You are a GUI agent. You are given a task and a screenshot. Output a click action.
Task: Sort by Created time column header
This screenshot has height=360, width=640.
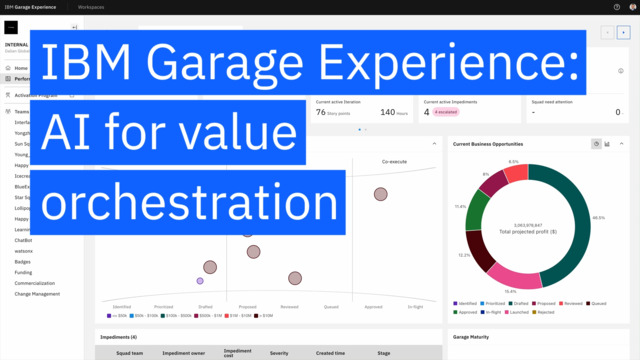click(330, 353)
